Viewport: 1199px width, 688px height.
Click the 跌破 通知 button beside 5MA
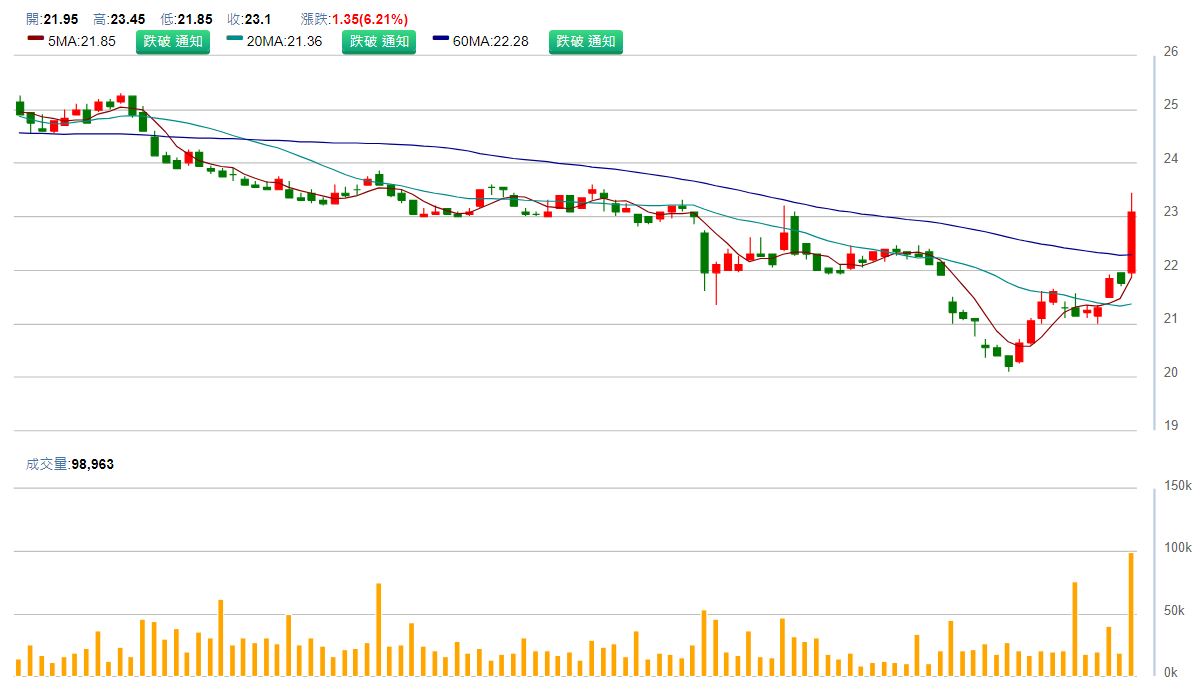tap(173, 41)
